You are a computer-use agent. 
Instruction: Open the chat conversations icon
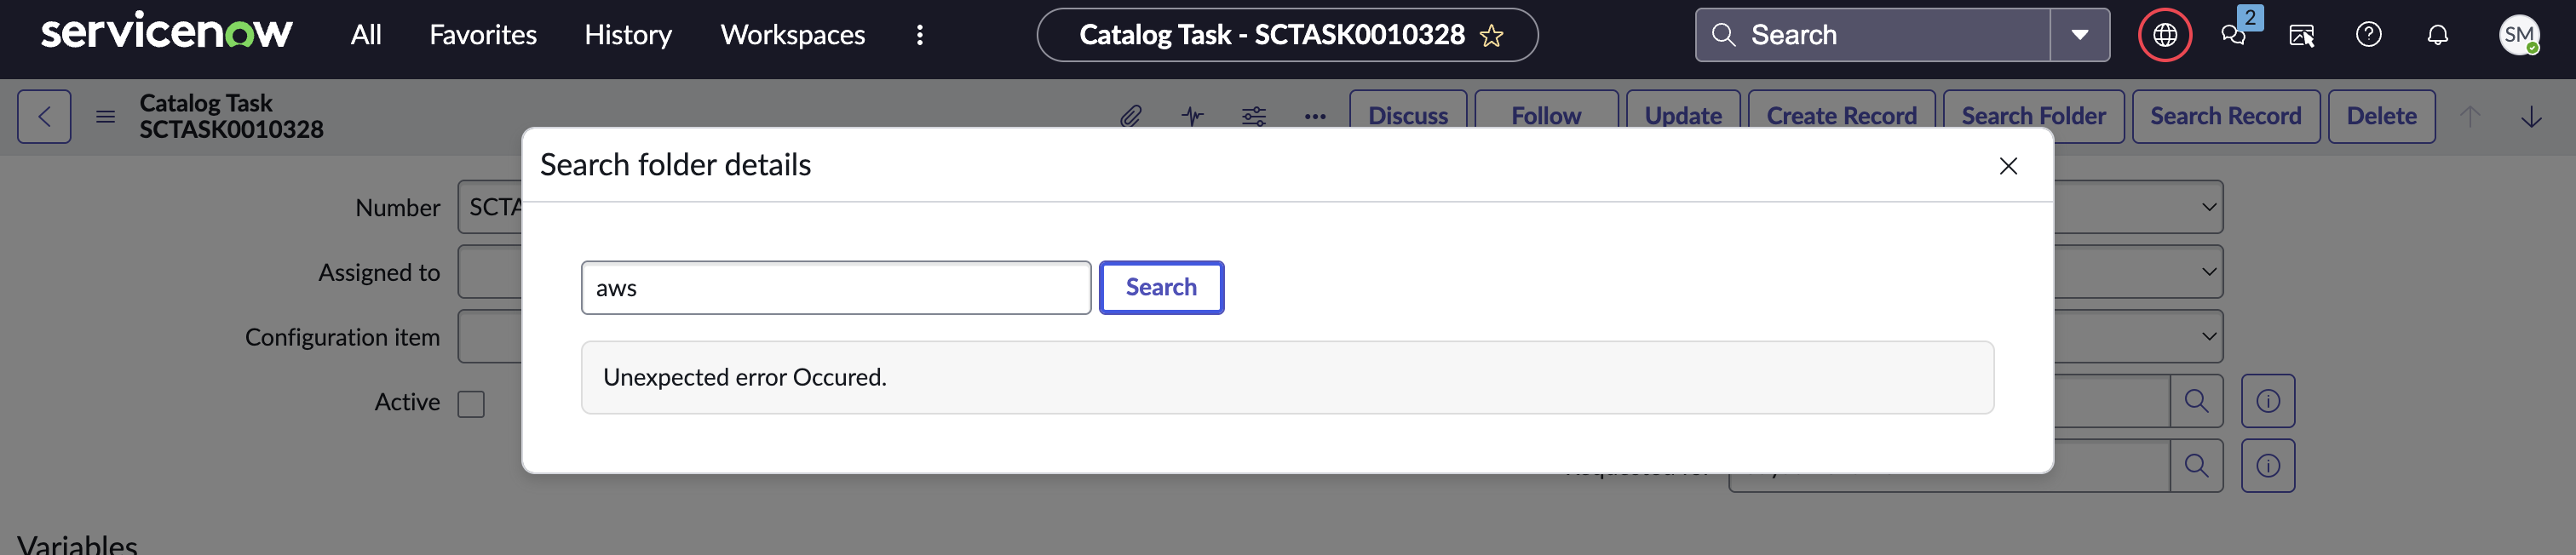coord(2233,35)
